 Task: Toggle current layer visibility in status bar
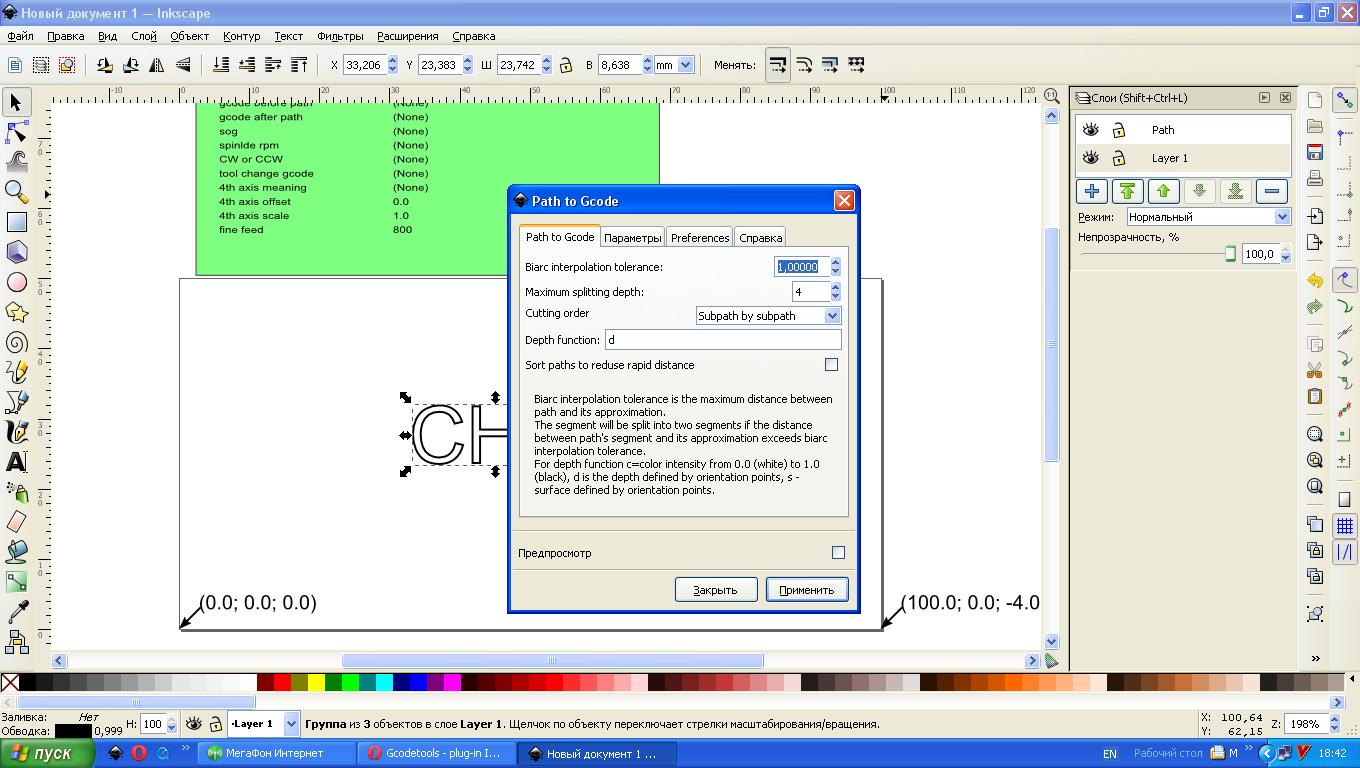[193, 724]
